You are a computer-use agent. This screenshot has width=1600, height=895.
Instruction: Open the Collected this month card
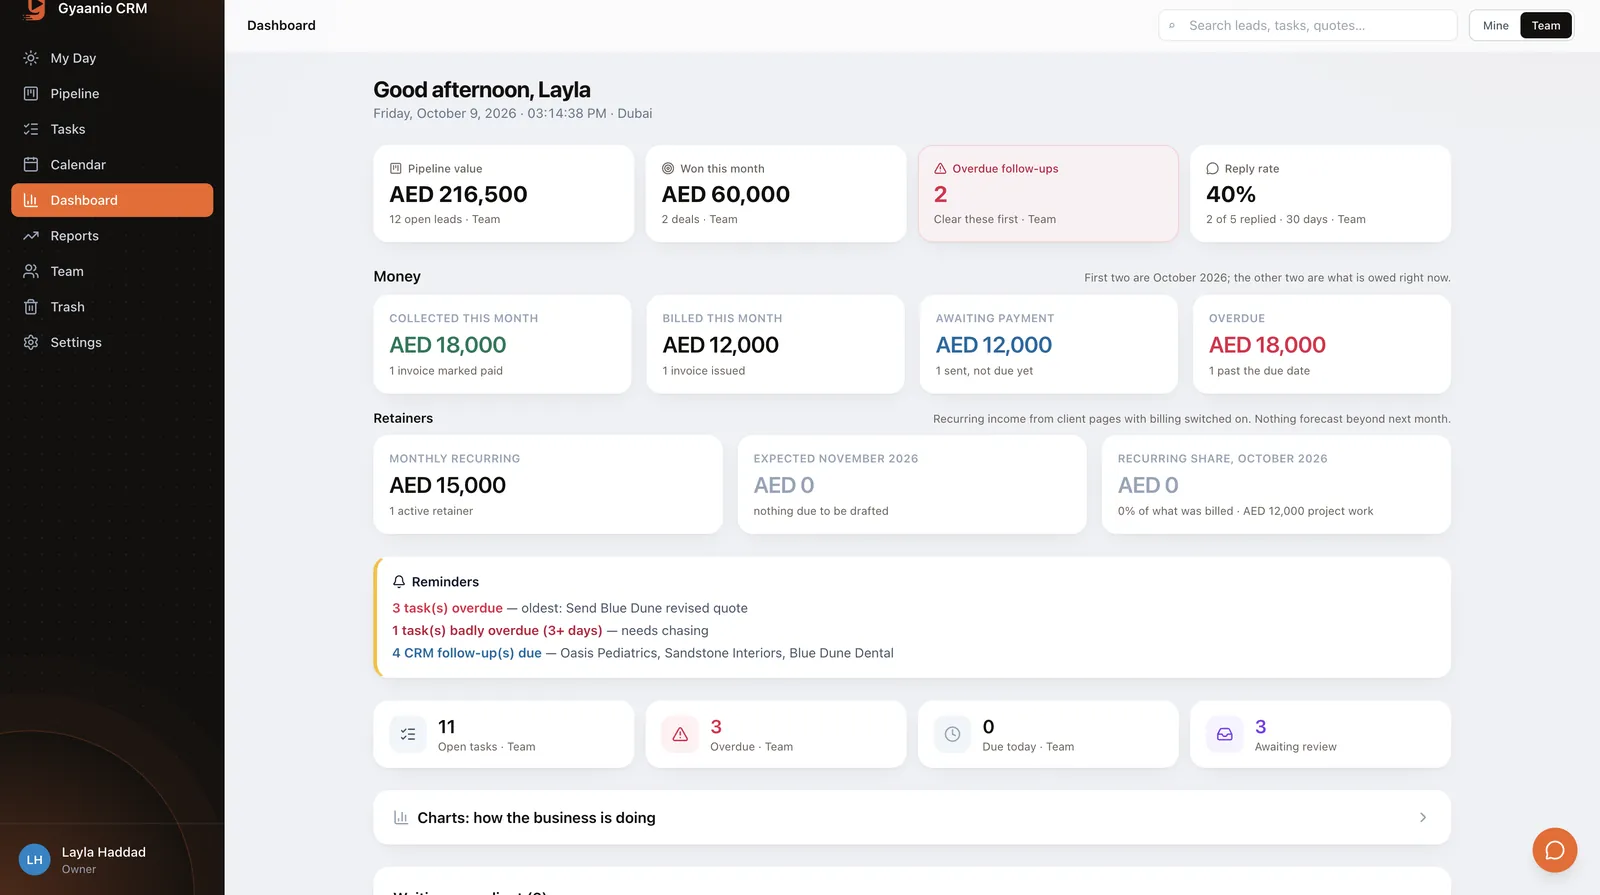tap(502, 344)
